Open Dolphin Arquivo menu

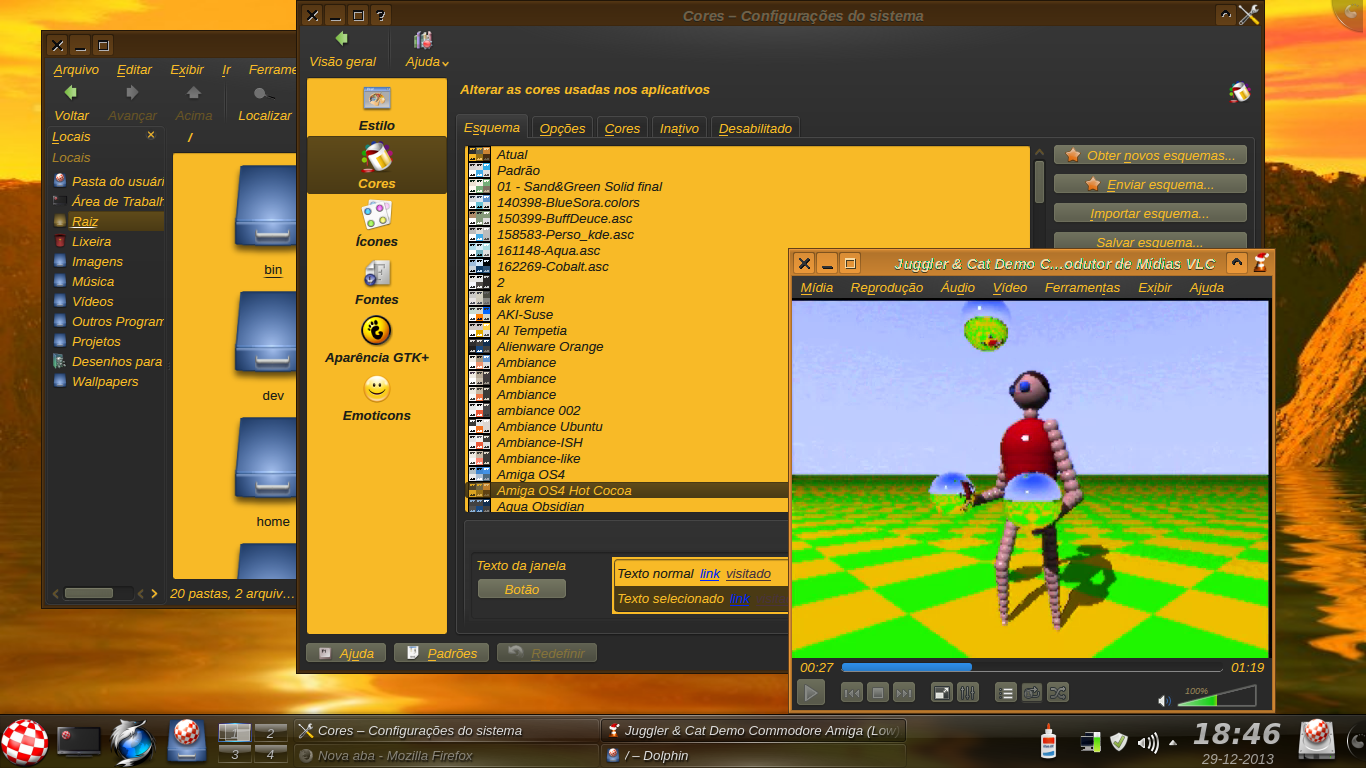[x=76, y=69]
